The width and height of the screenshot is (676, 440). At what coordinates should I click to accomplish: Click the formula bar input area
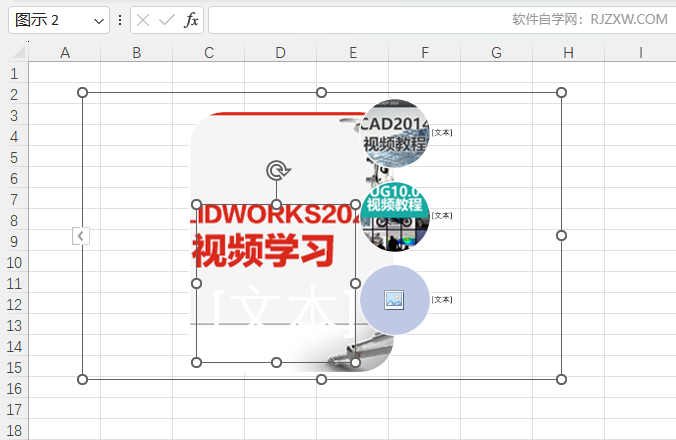coord(442,20)
